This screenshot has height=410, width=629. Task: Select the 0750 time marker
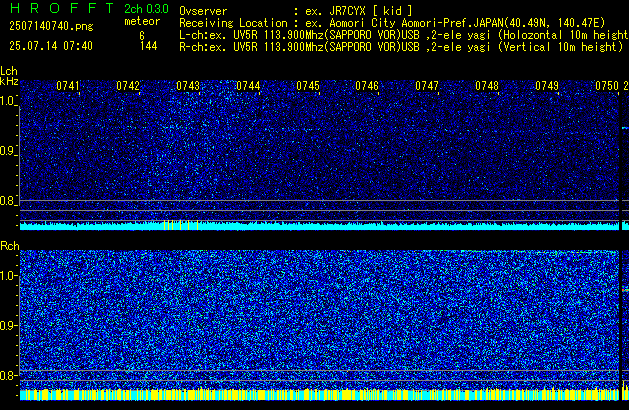pos(607,86)
